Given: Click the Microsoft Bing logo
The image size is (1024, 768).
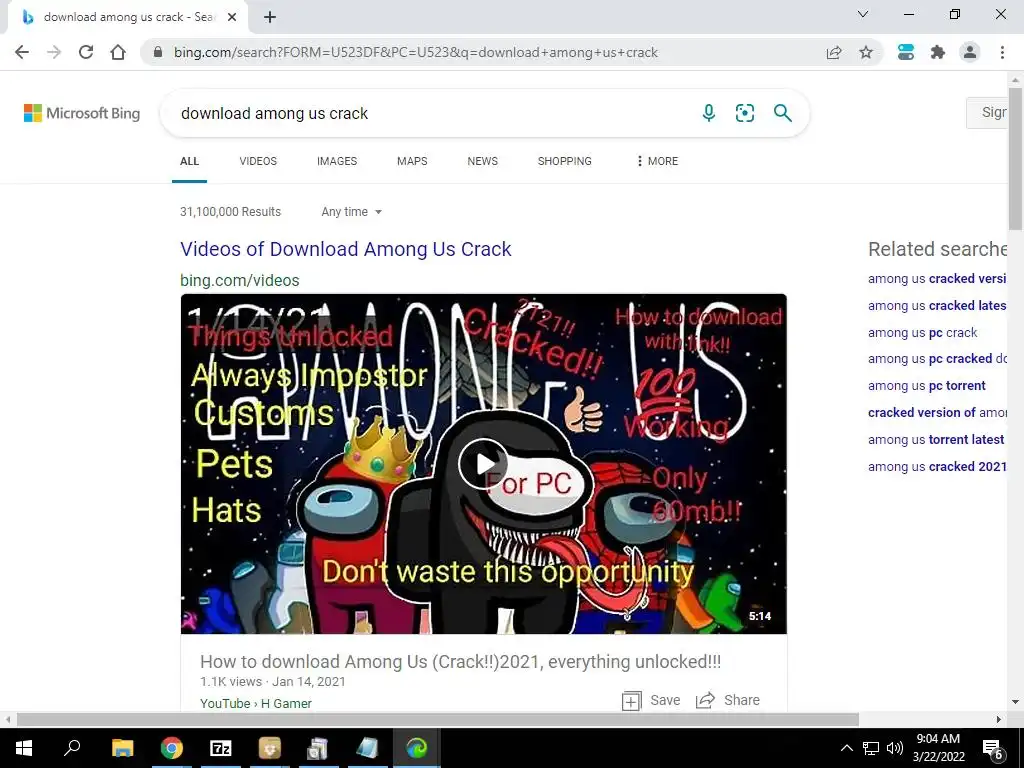Looking at the screenshot, I should pyautogui.click(x=82, y=113).
